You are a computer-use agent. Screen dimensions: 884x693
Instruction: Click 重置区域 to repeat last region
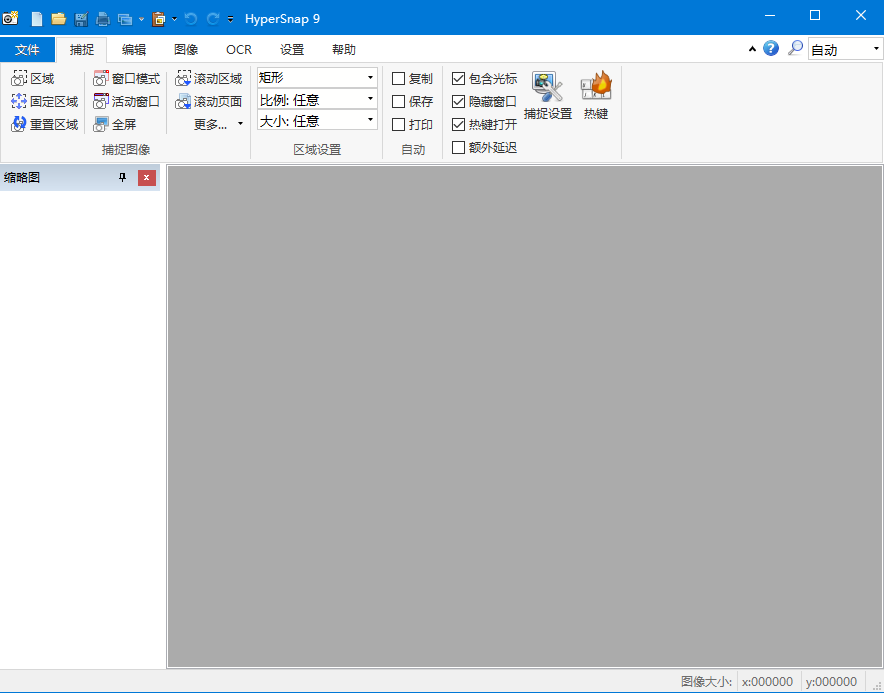coord(45,124)
